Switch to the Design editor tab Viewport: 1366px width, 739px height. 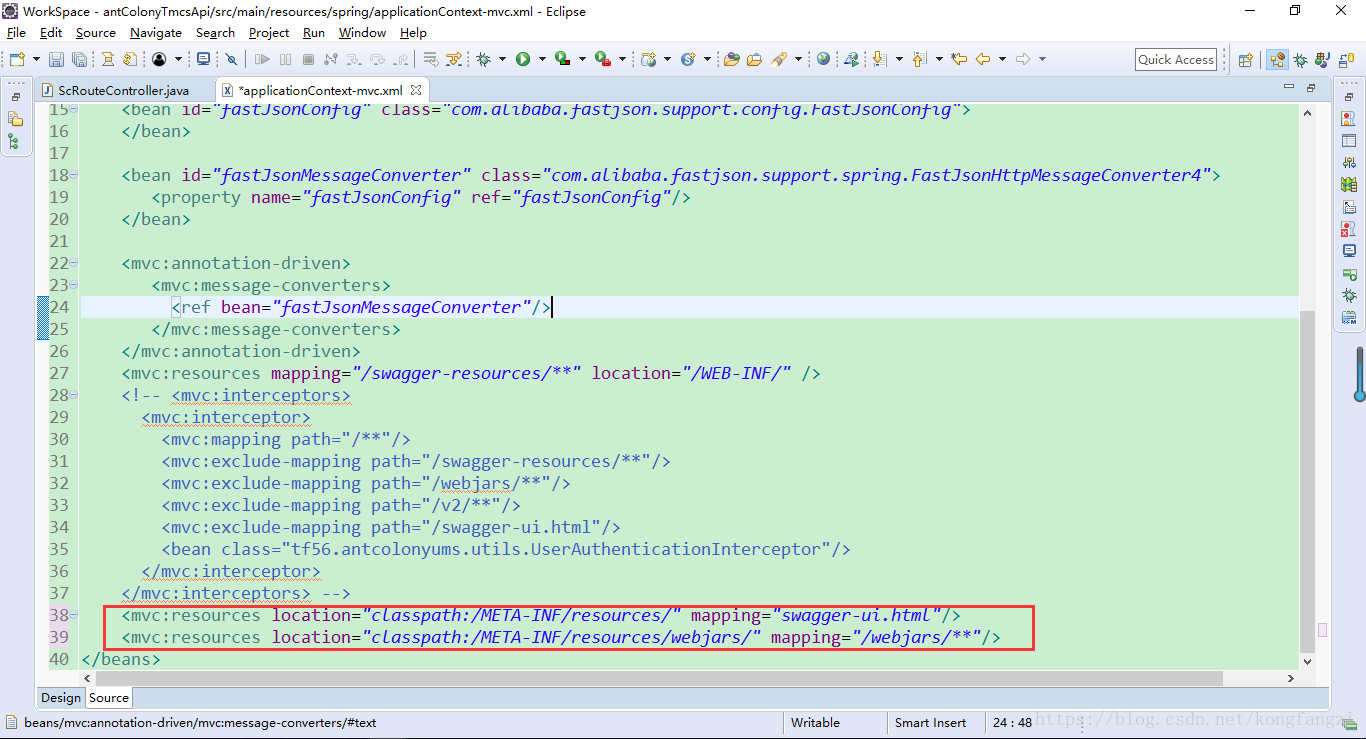pyautogui.click(x=60, y=698)
